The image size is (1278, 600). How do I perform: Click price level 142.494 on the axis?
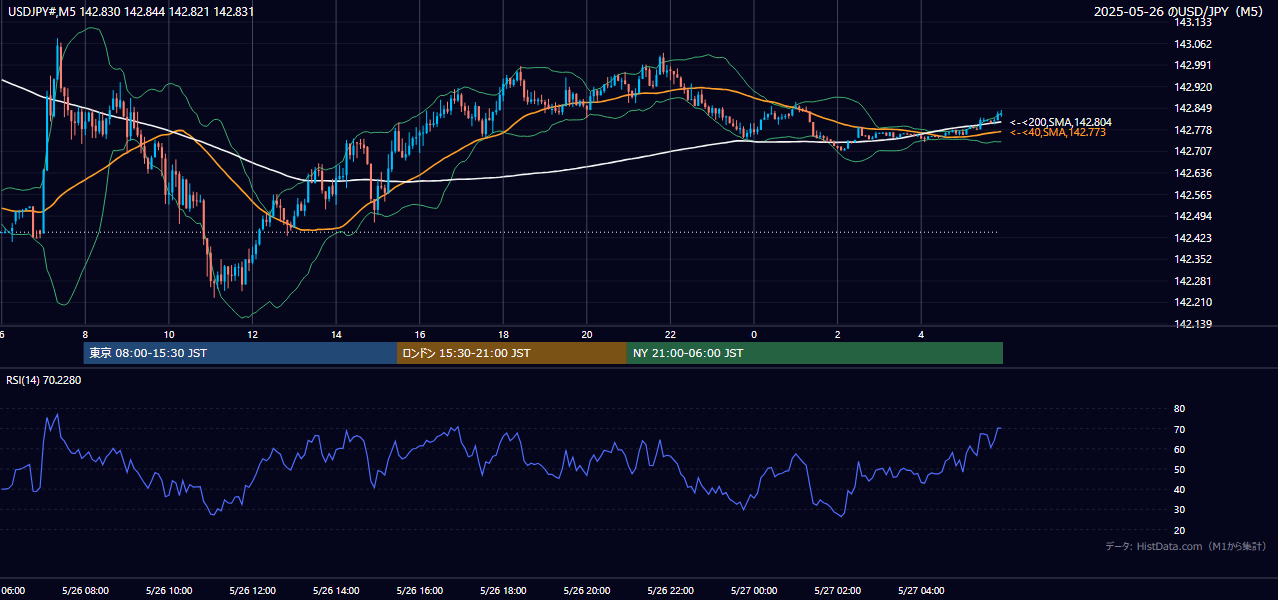1192,216
